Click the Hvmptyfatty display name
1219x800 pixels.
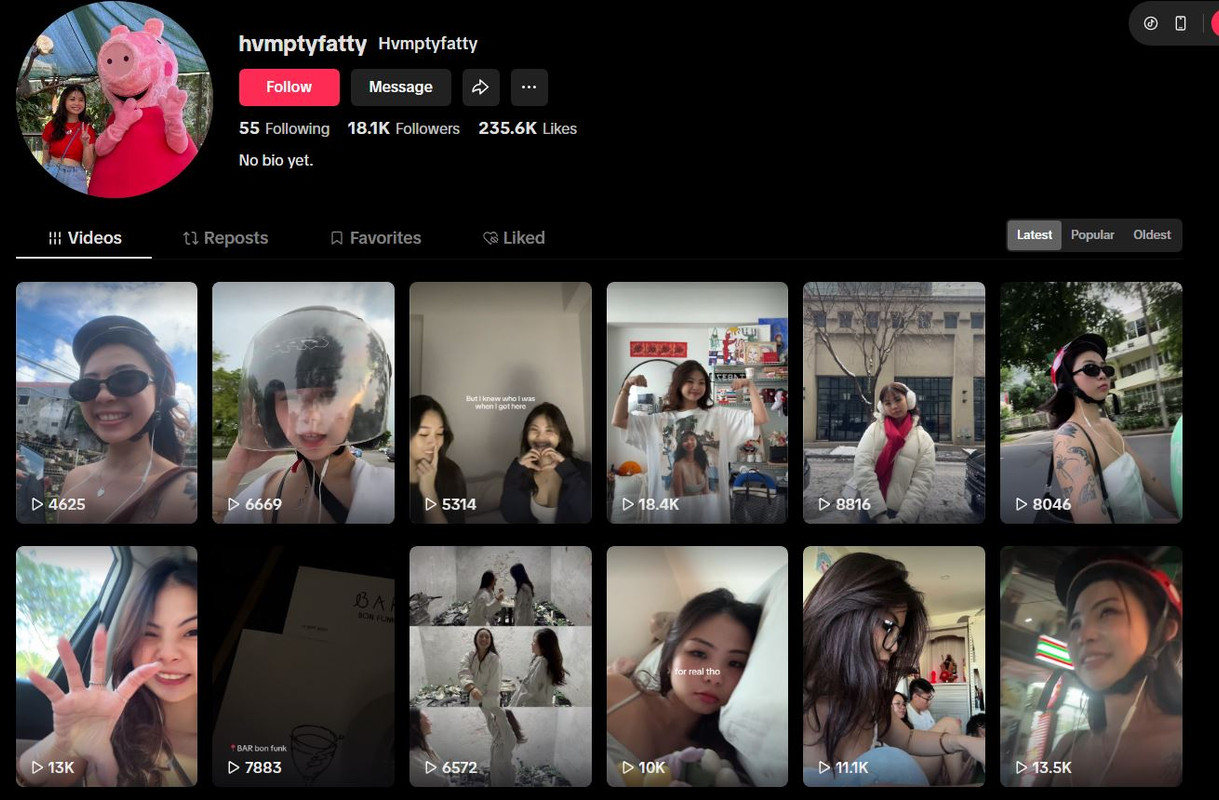tap(428, 44)
